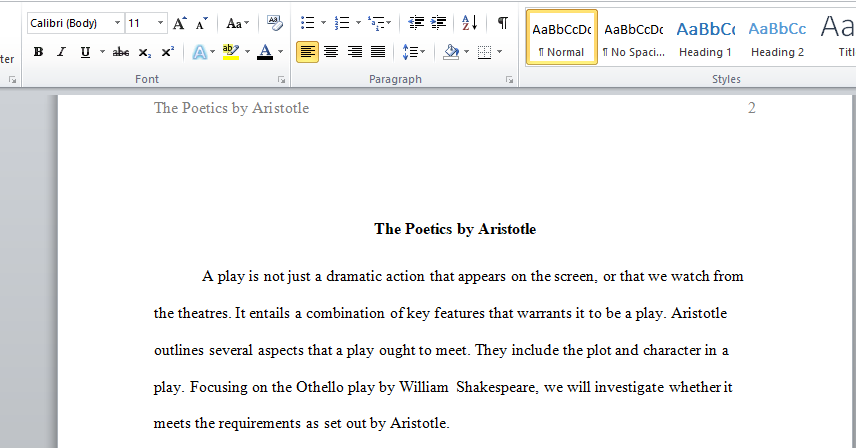Screen dimensions: 856x448
Task: Apply the black font color
Action: pos(265,52)
